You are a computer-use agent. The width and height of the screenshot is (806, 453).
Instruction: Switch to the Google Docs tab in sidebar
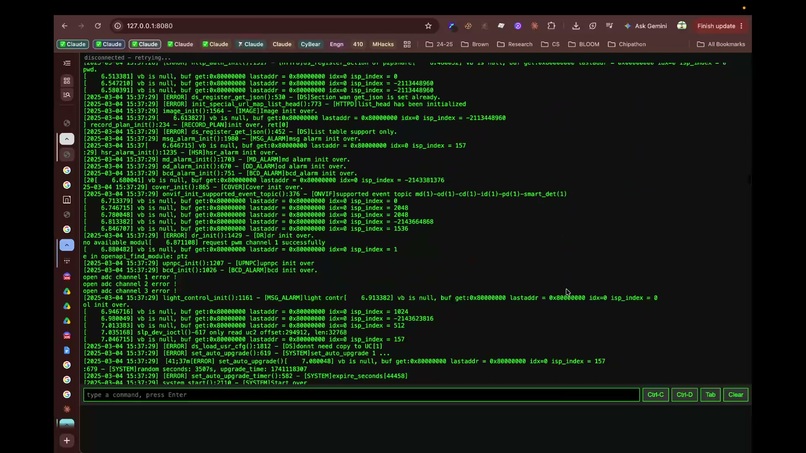pyautogui.click(x=67, y=350)
